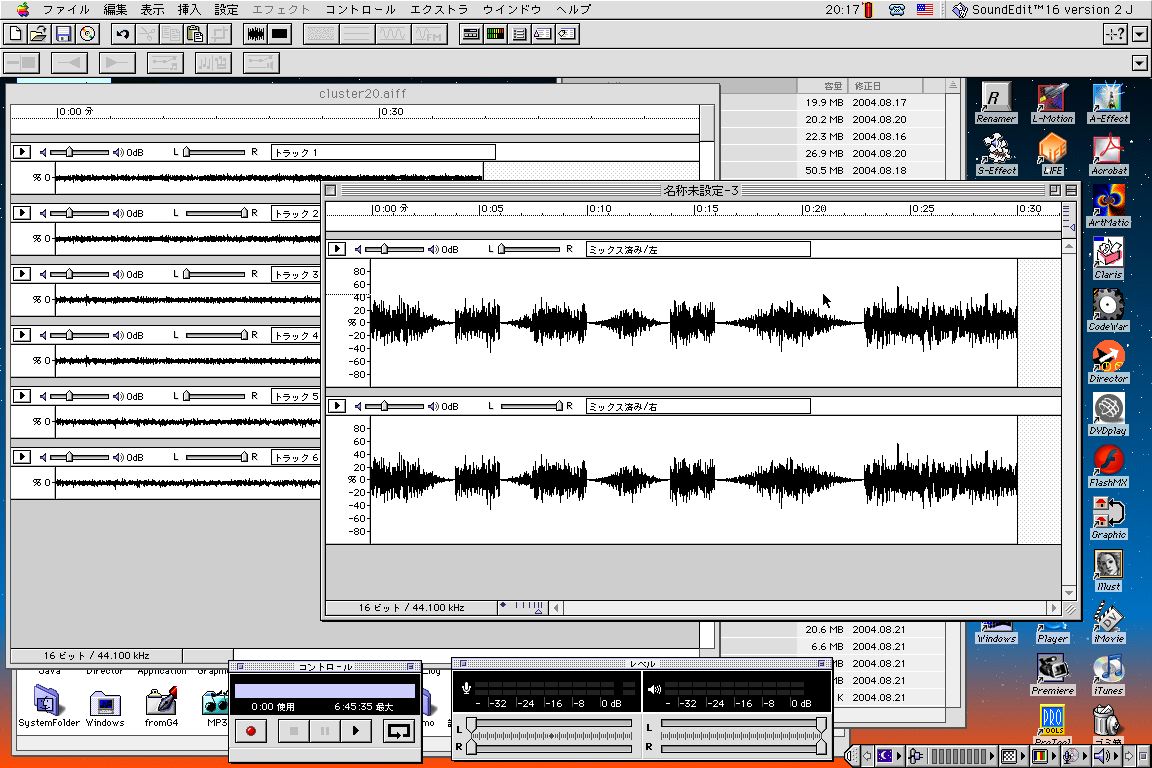Toggle the loop playback button
This screenshot has width=1152, height=768.
point(398,731)
